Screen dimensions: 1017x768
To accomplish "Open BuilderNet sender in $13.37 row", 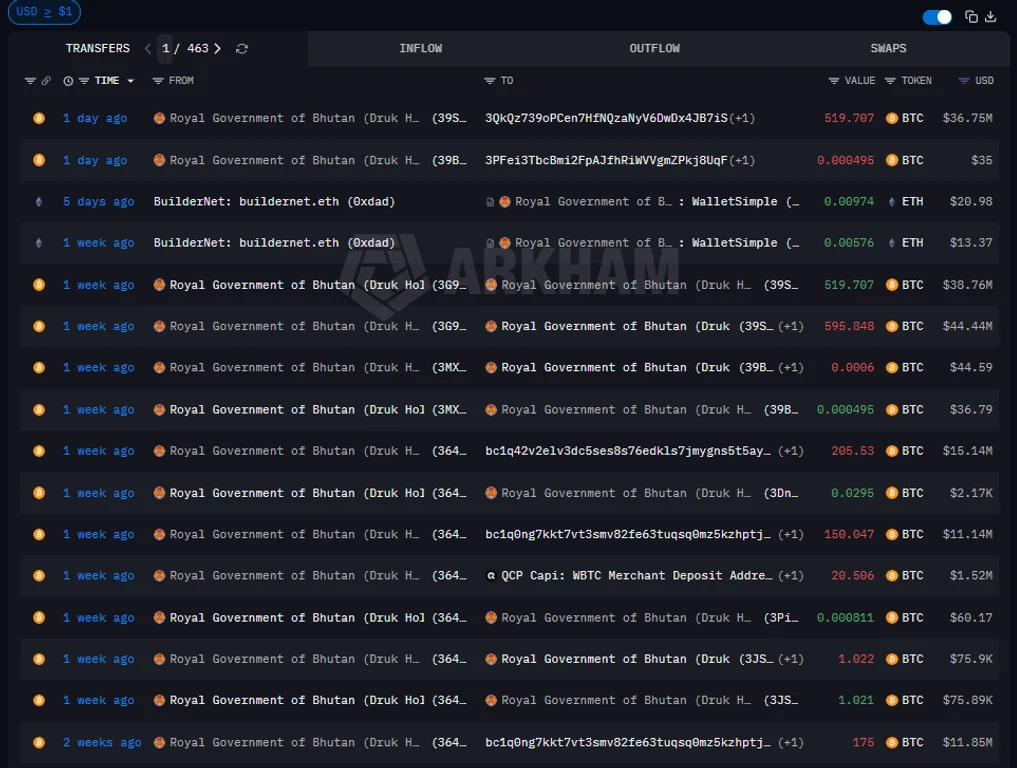I will 274,243.
